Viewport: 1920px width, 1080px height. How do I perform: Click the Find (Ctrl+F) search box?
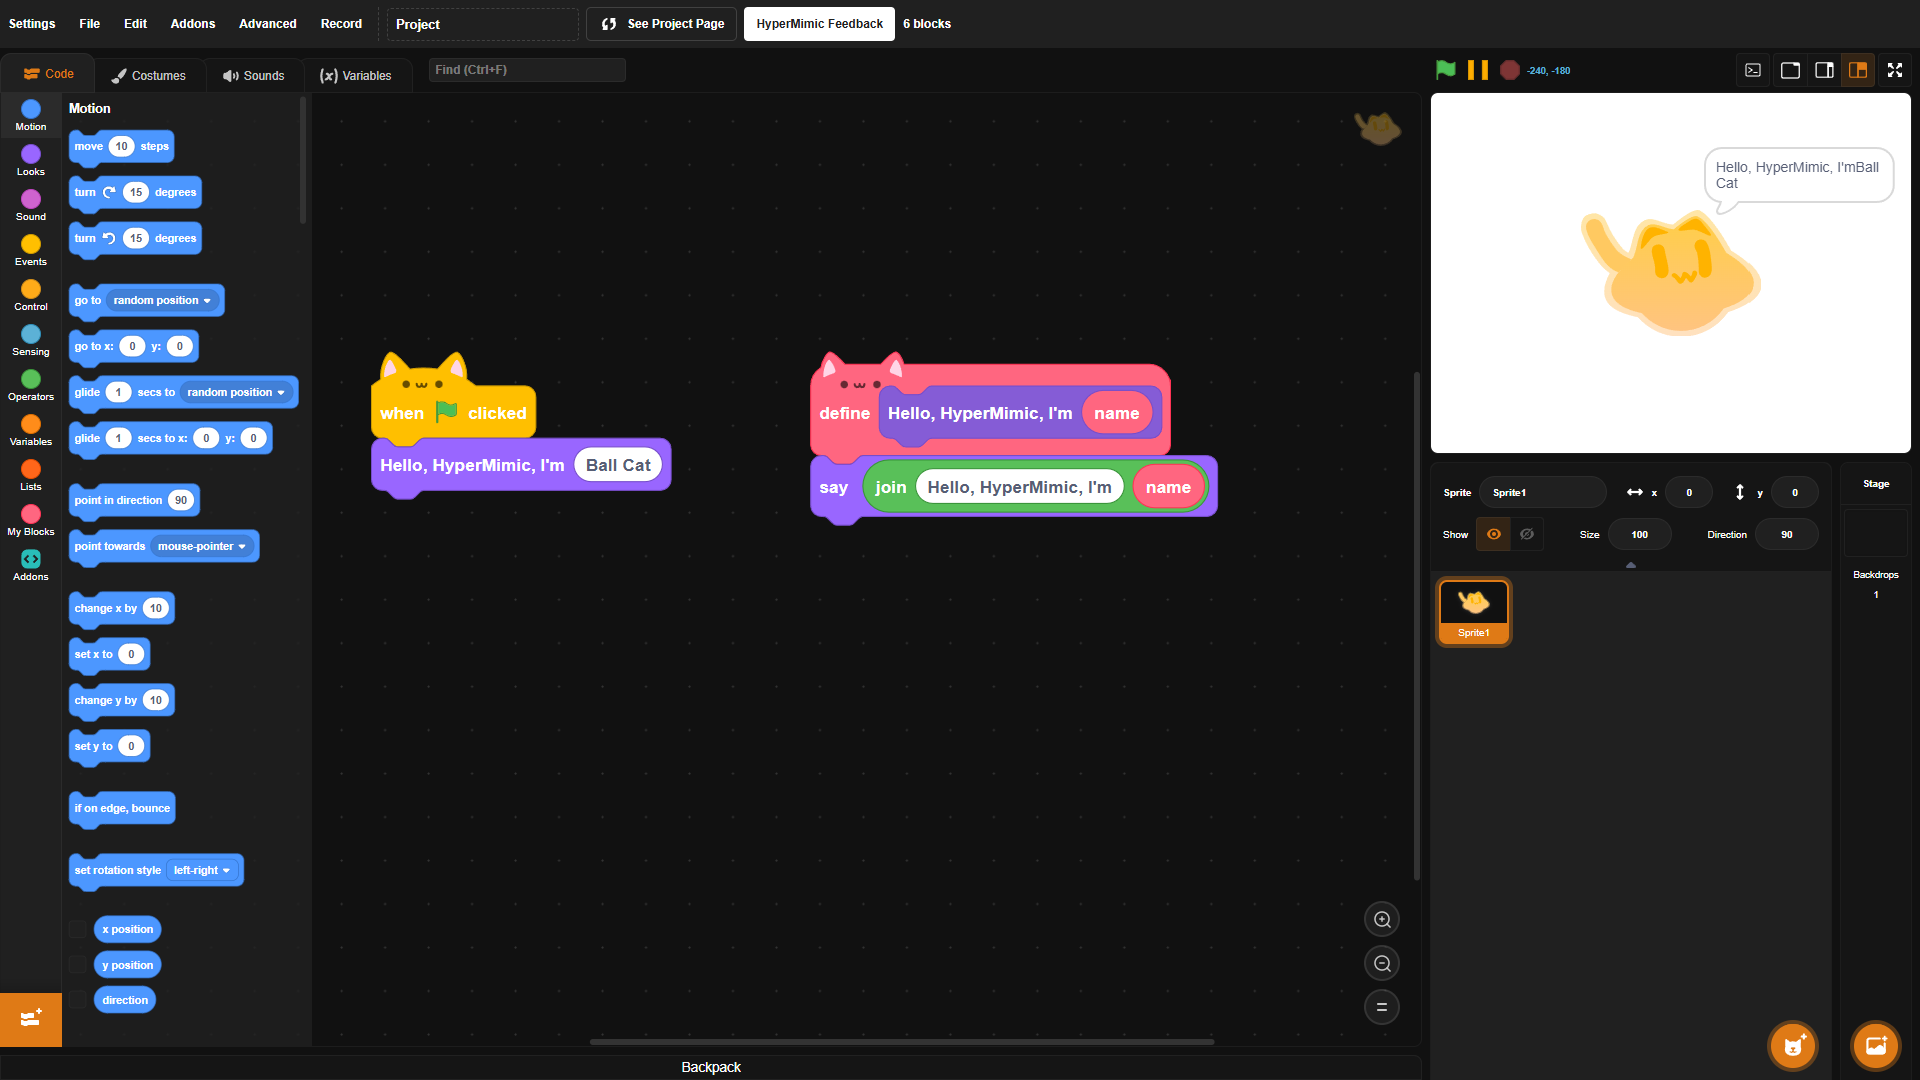click(527, 70)
